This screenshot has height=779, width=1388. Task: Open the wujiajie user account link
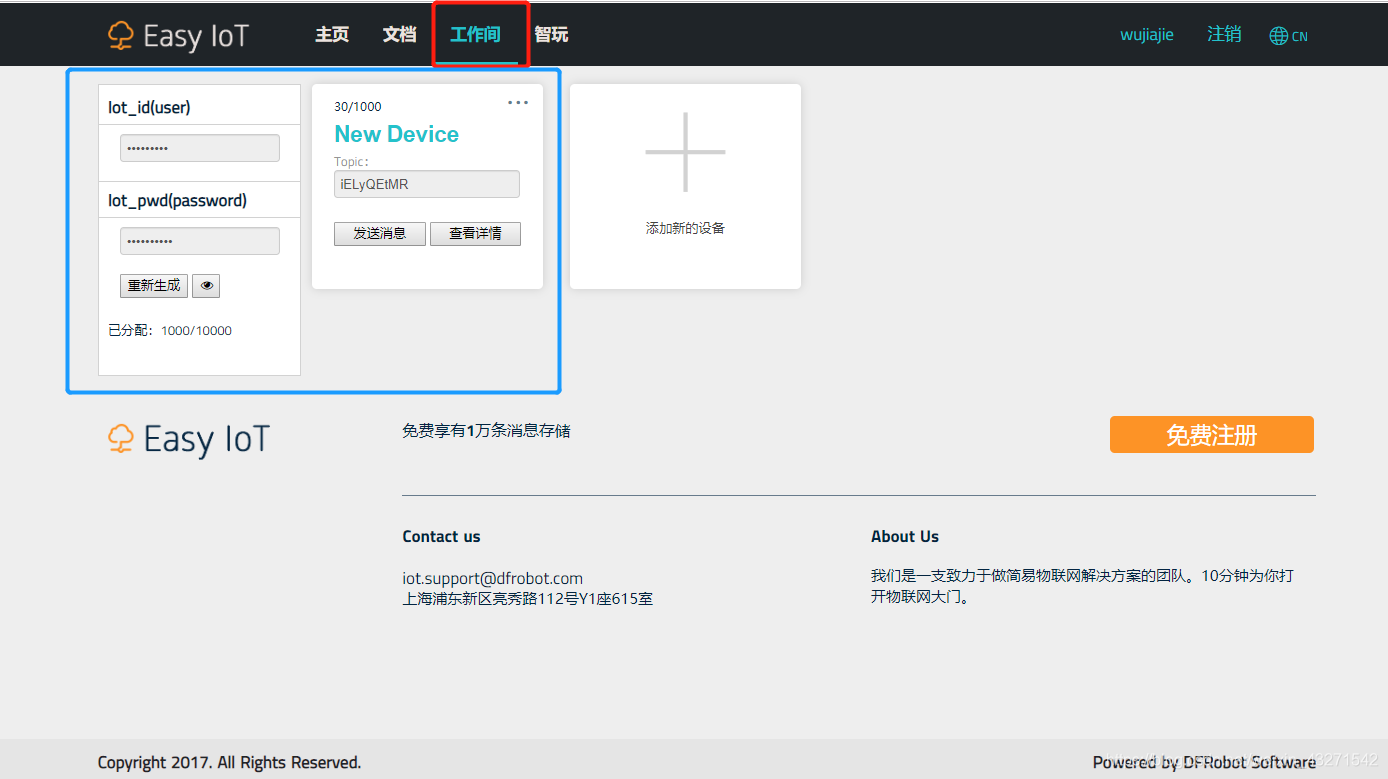point(1147,35)
